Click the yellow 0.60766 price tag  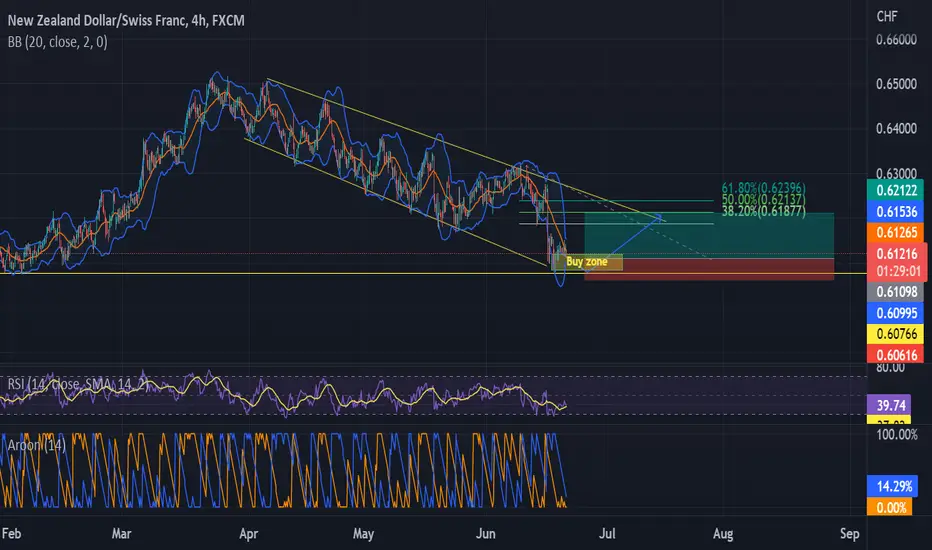[896, 334]
